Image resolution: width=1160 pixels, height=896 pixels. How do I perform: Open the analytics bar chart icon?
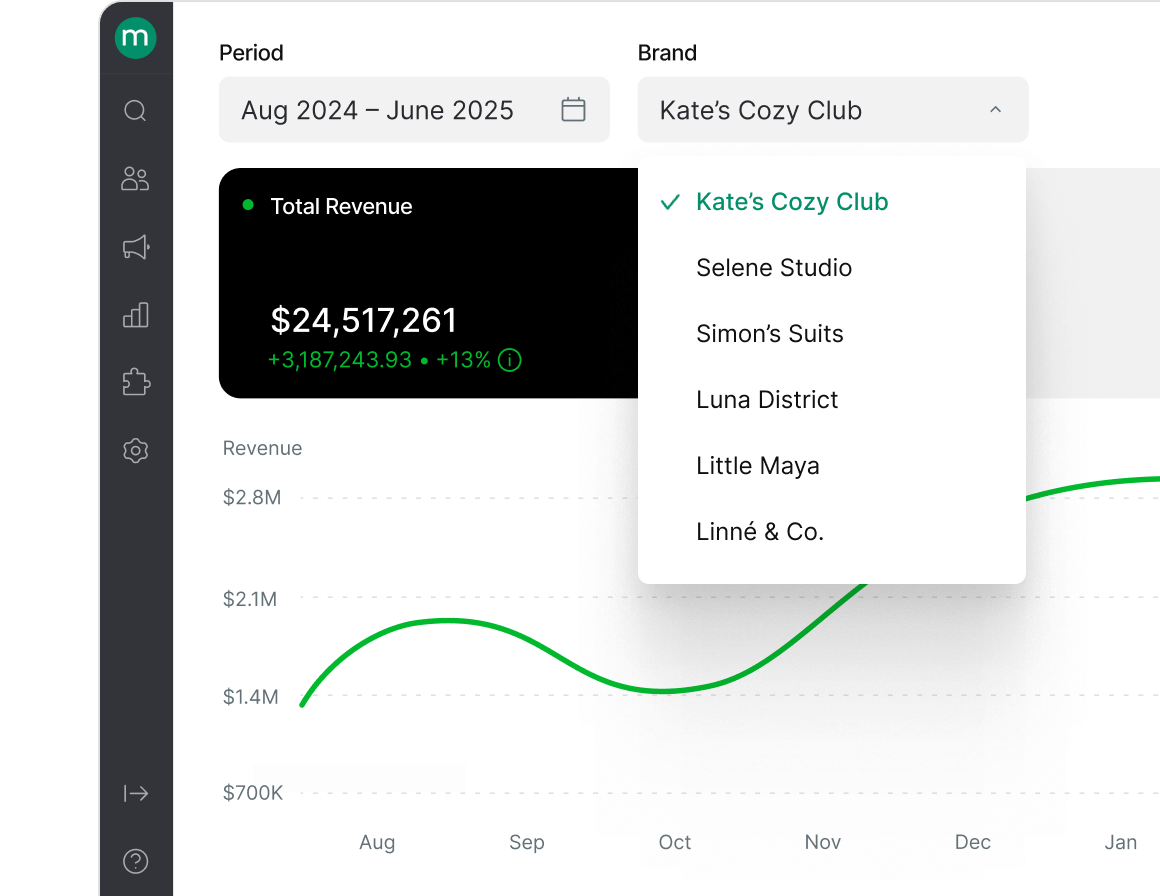136,315
